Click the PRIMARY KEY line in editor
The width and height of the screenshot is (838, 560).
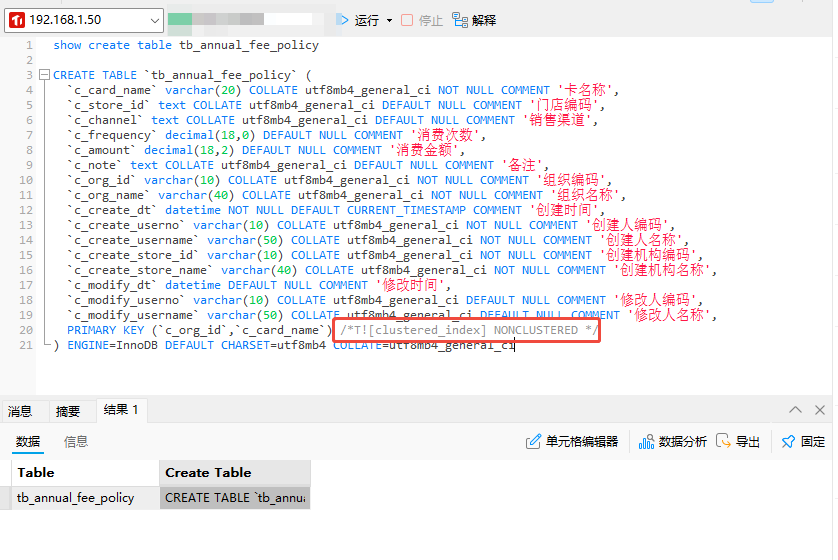(x=332, y=330)
